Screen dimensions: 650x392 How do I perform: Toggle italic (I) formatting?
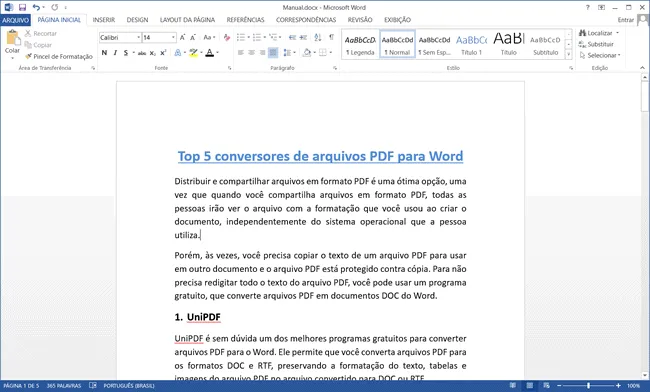(115, 53)
